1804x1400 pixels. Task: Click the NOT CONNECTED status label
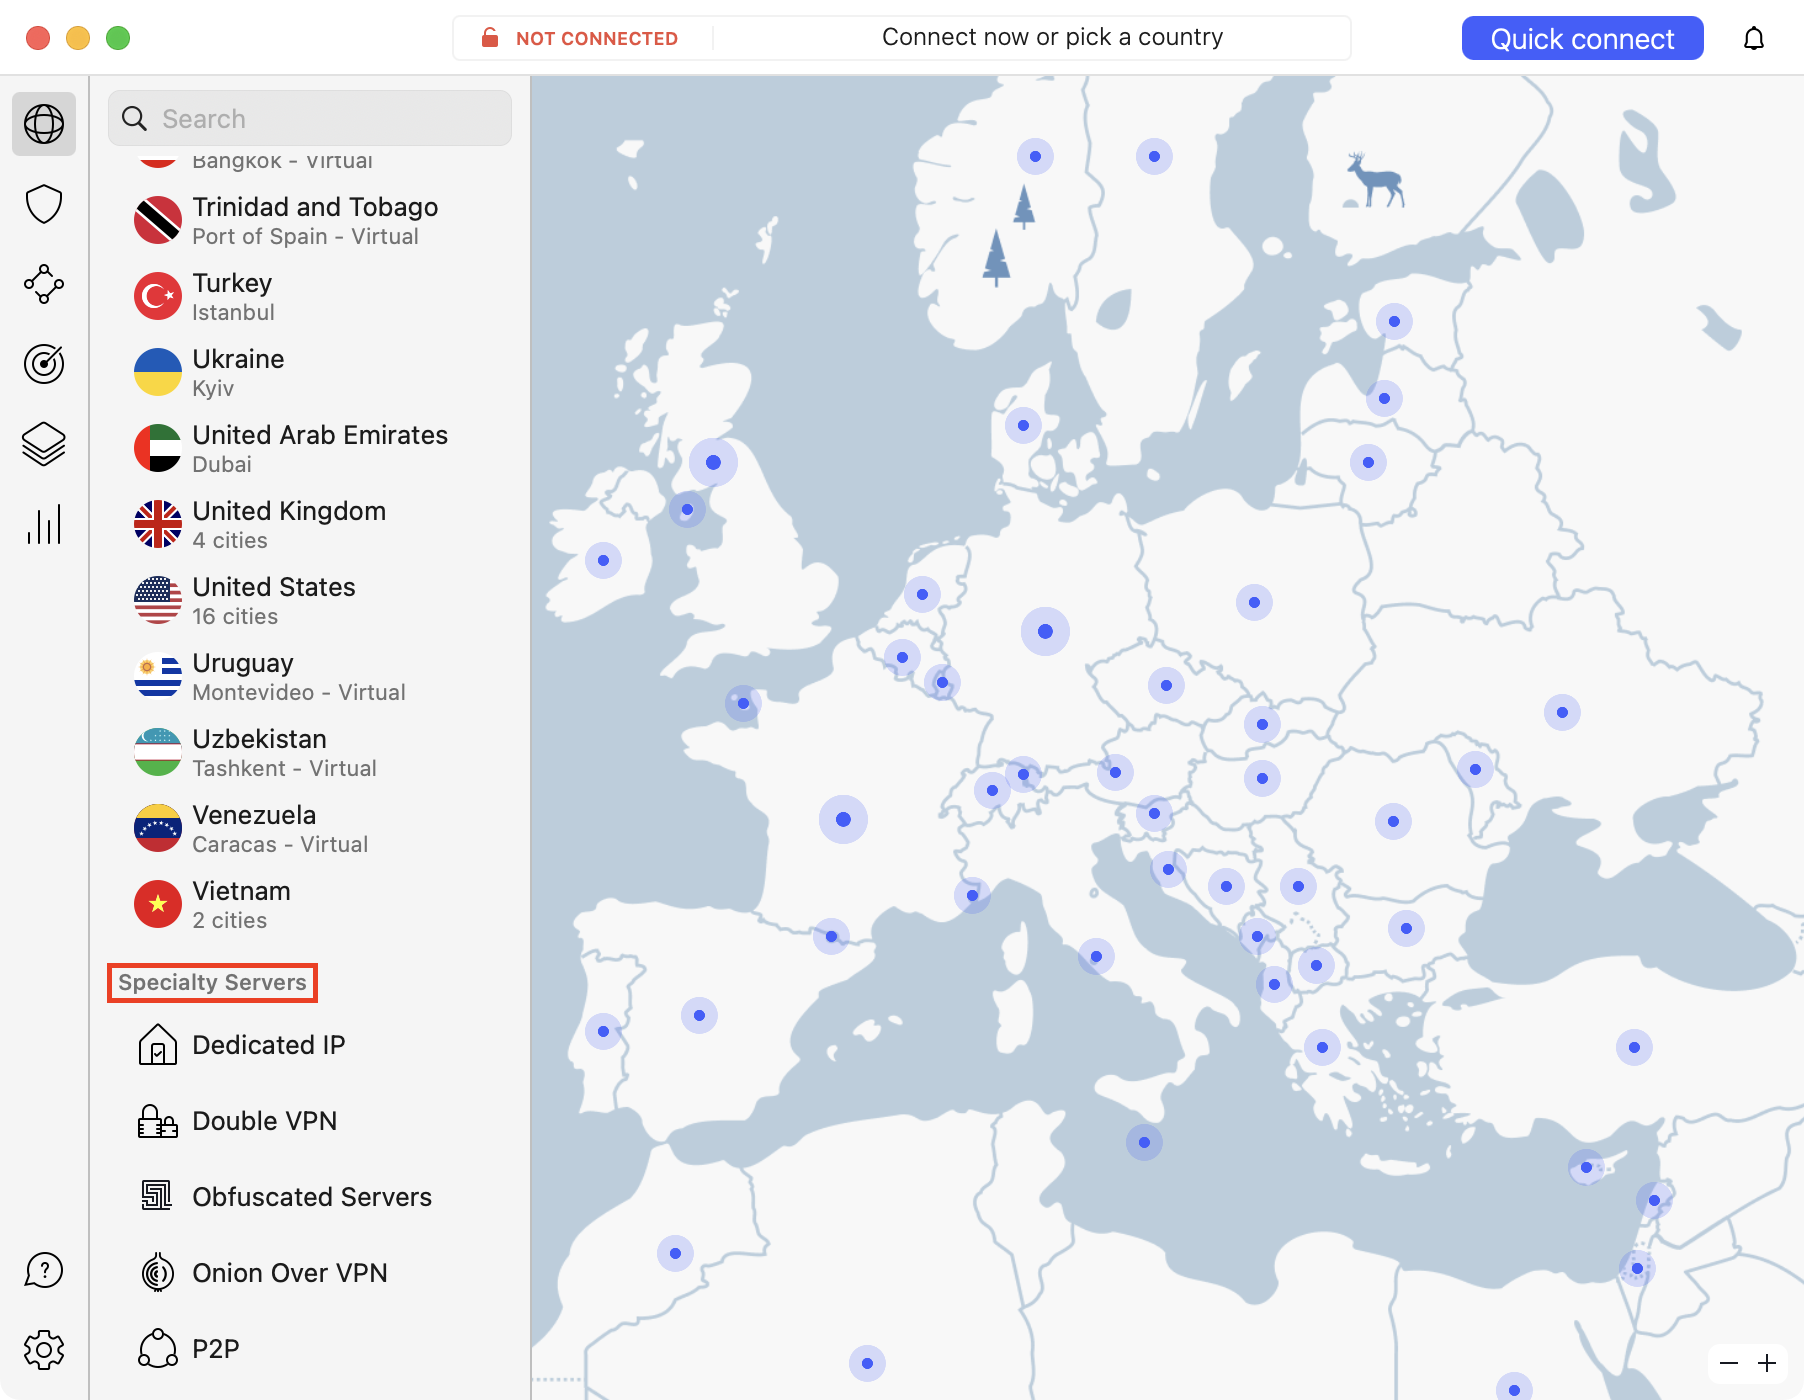tap(596, 38)
